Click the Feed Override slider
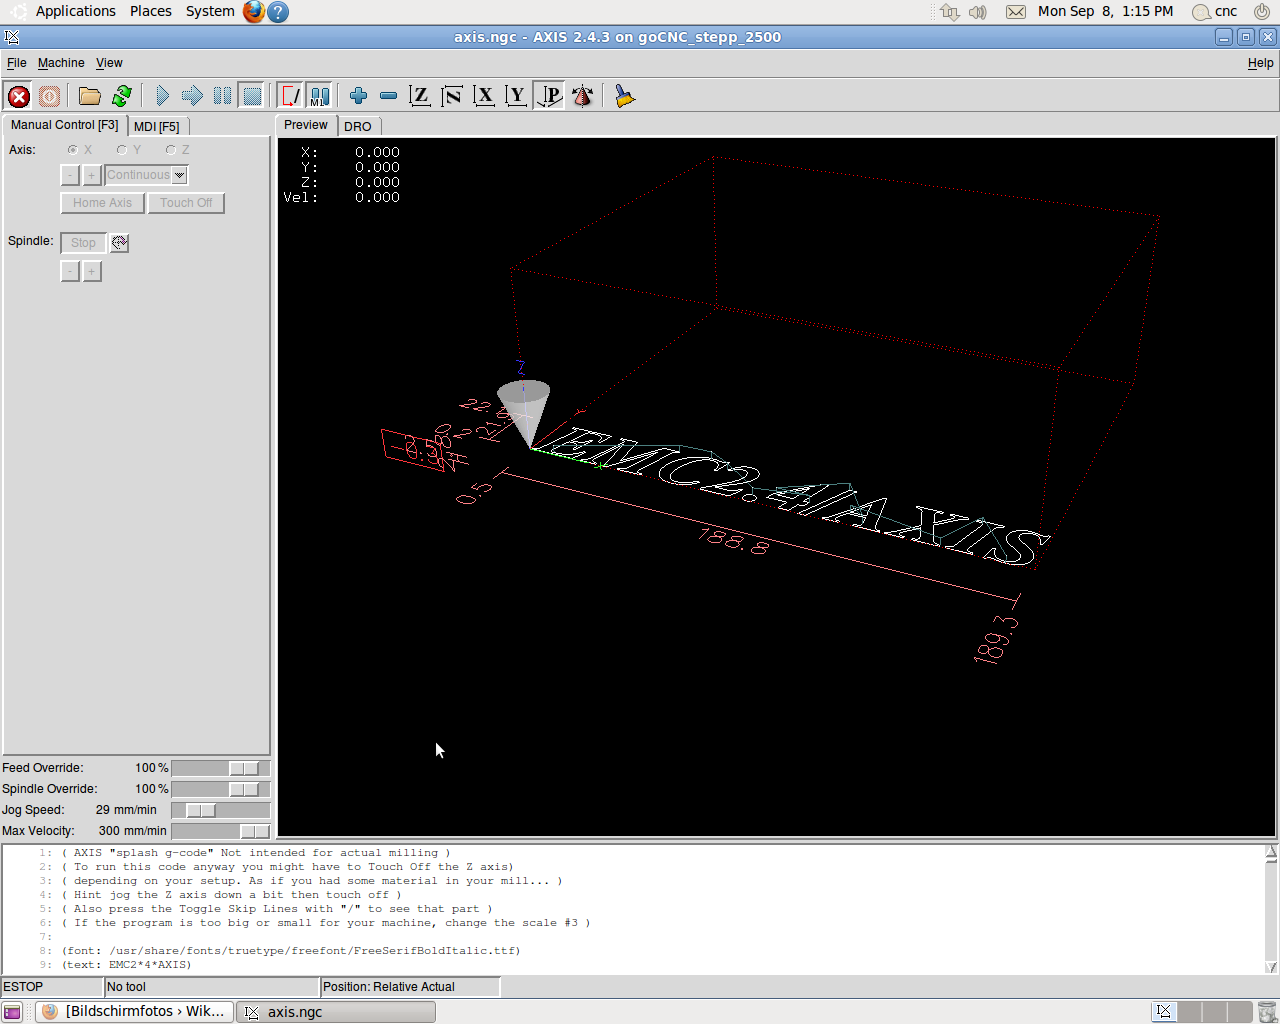 pyautogui.click(x=221, y=768)
